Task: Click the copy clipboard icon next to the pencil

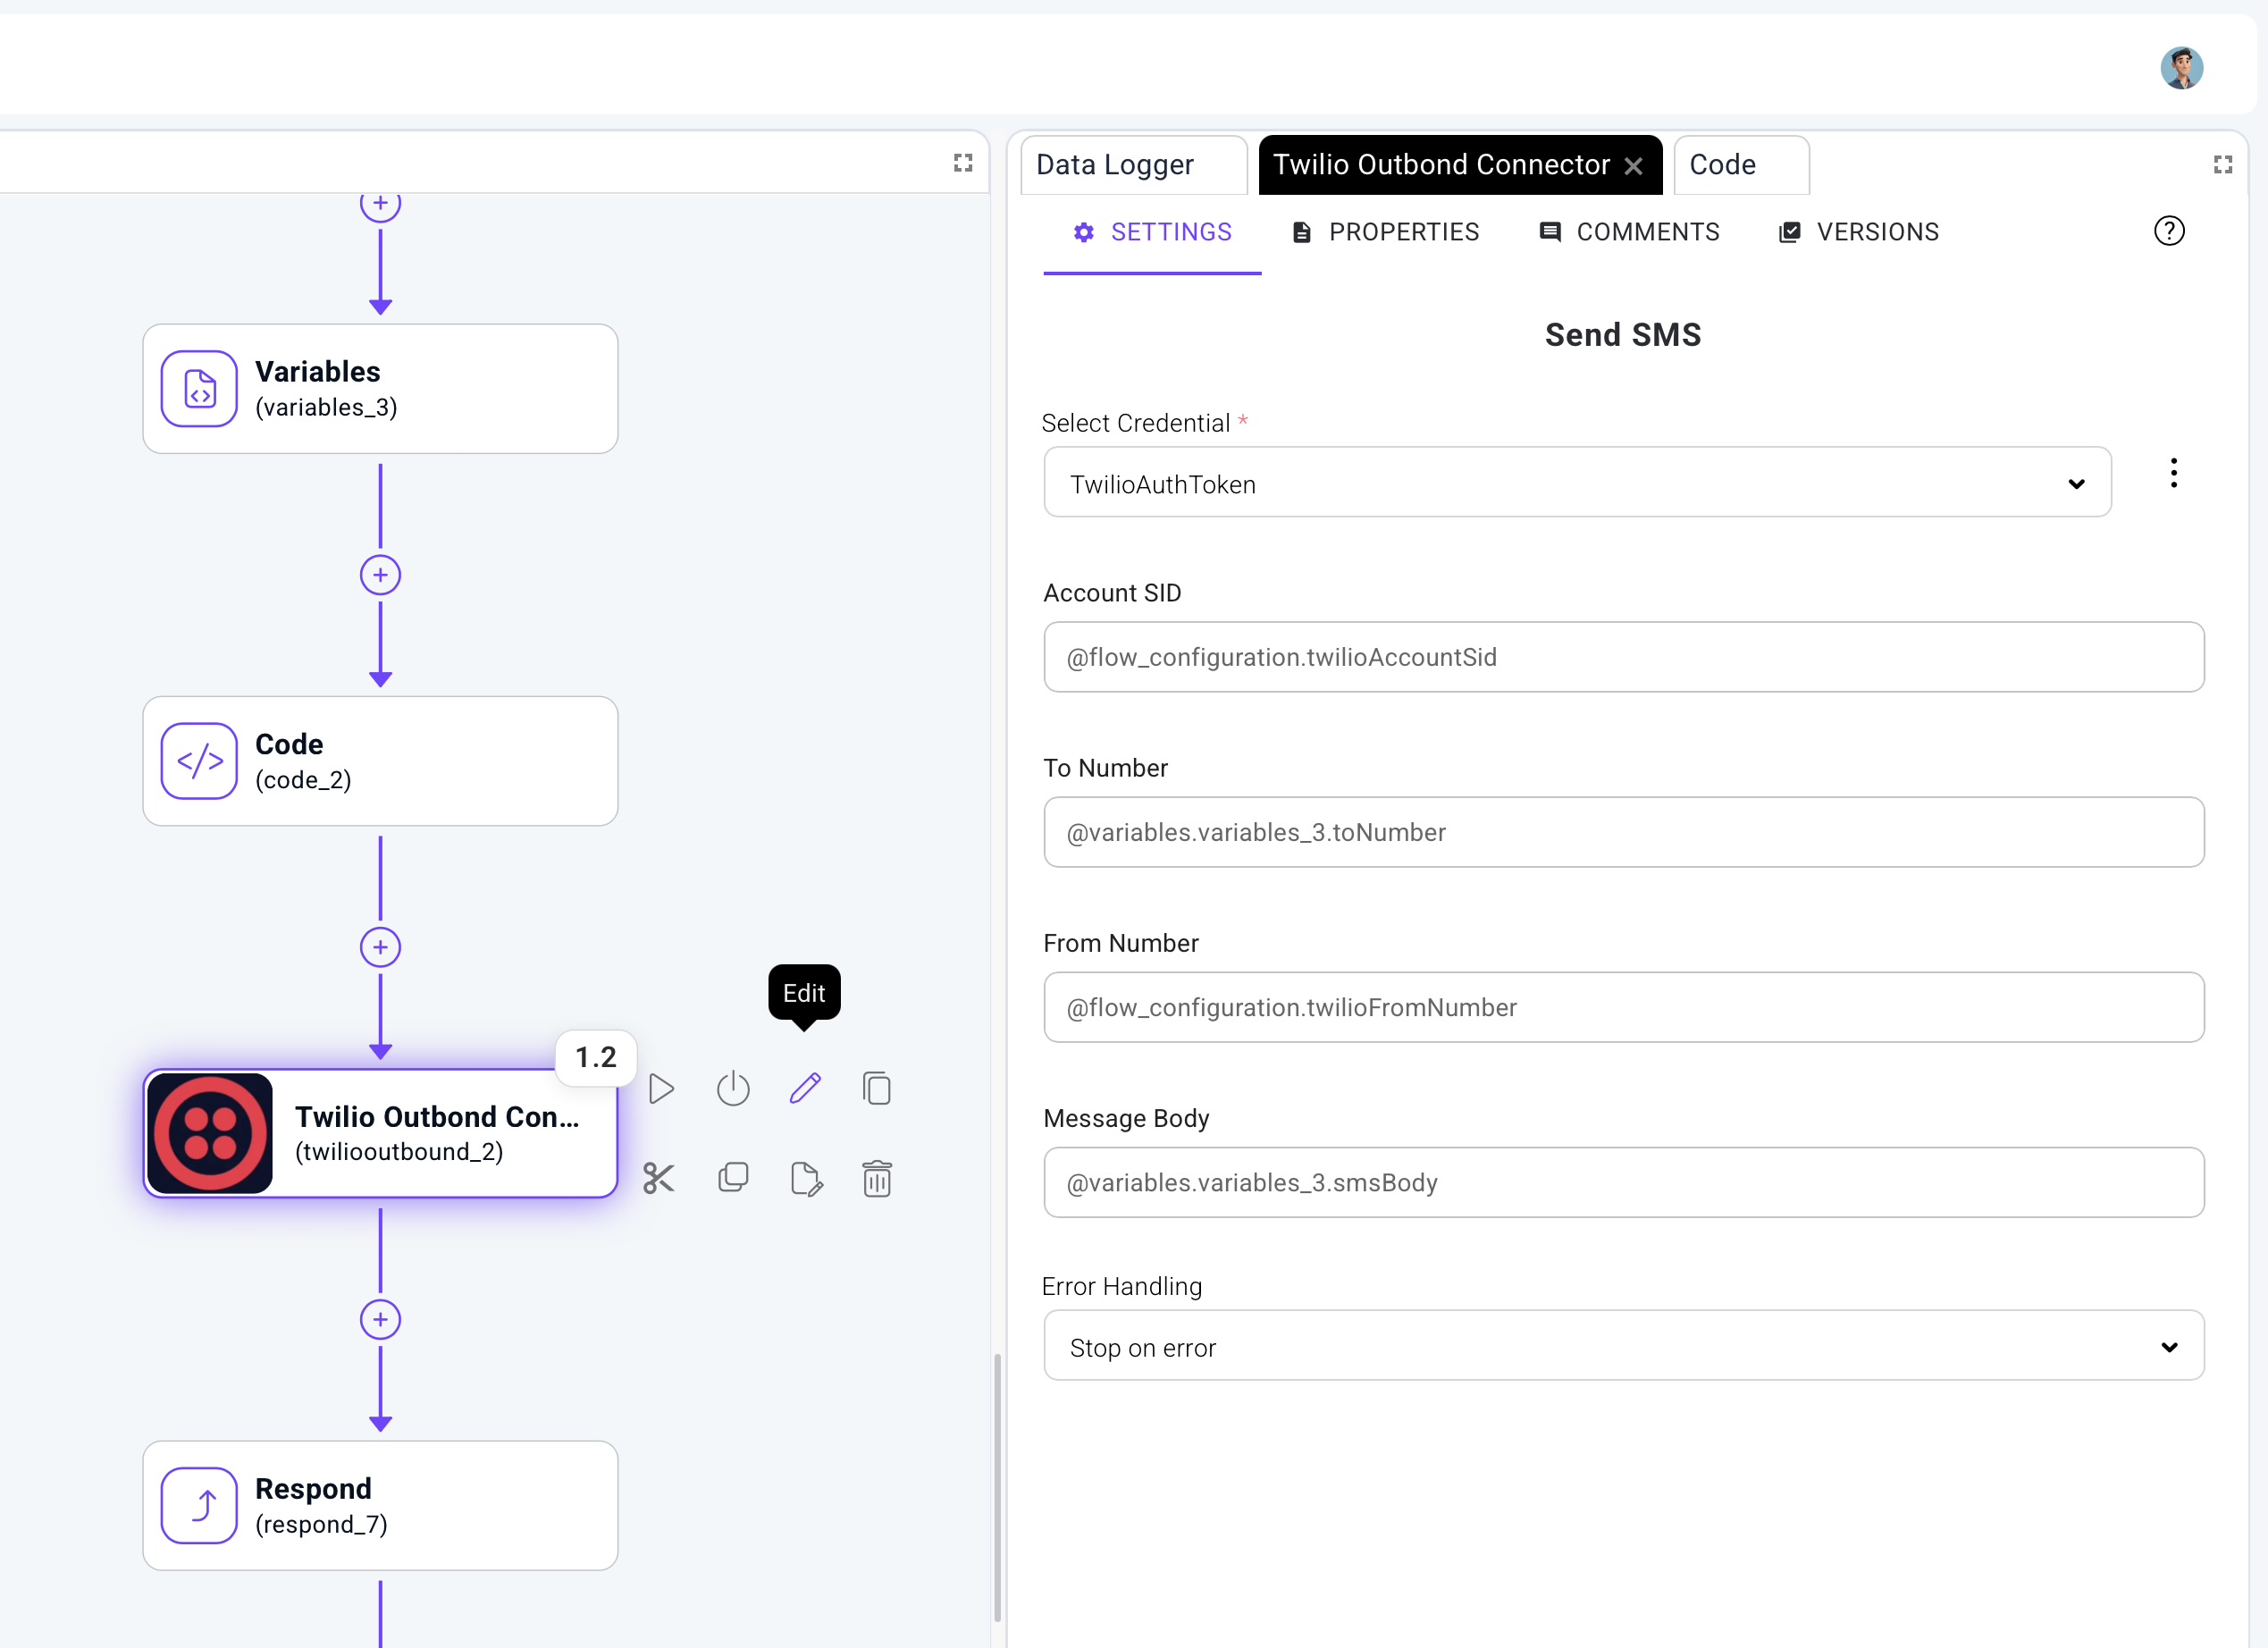Action: [x=877, y=1088]
